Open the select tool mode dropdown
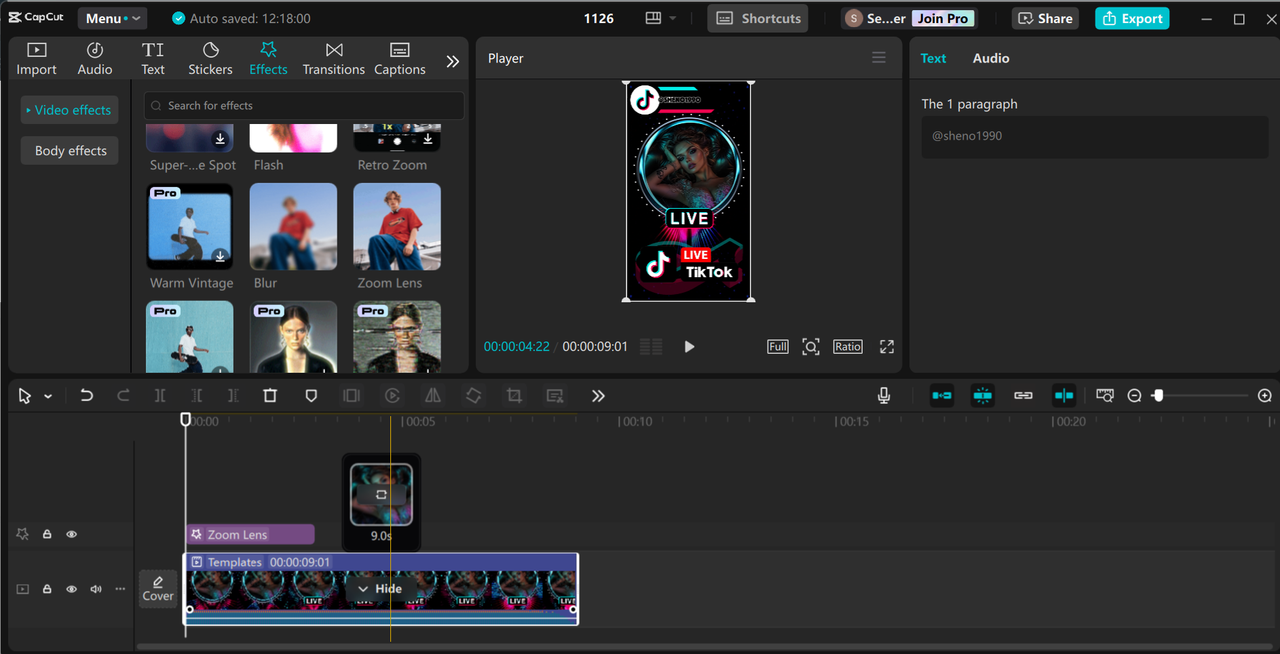Screen dimensions: 1280x654 click(x=47, y=397)
